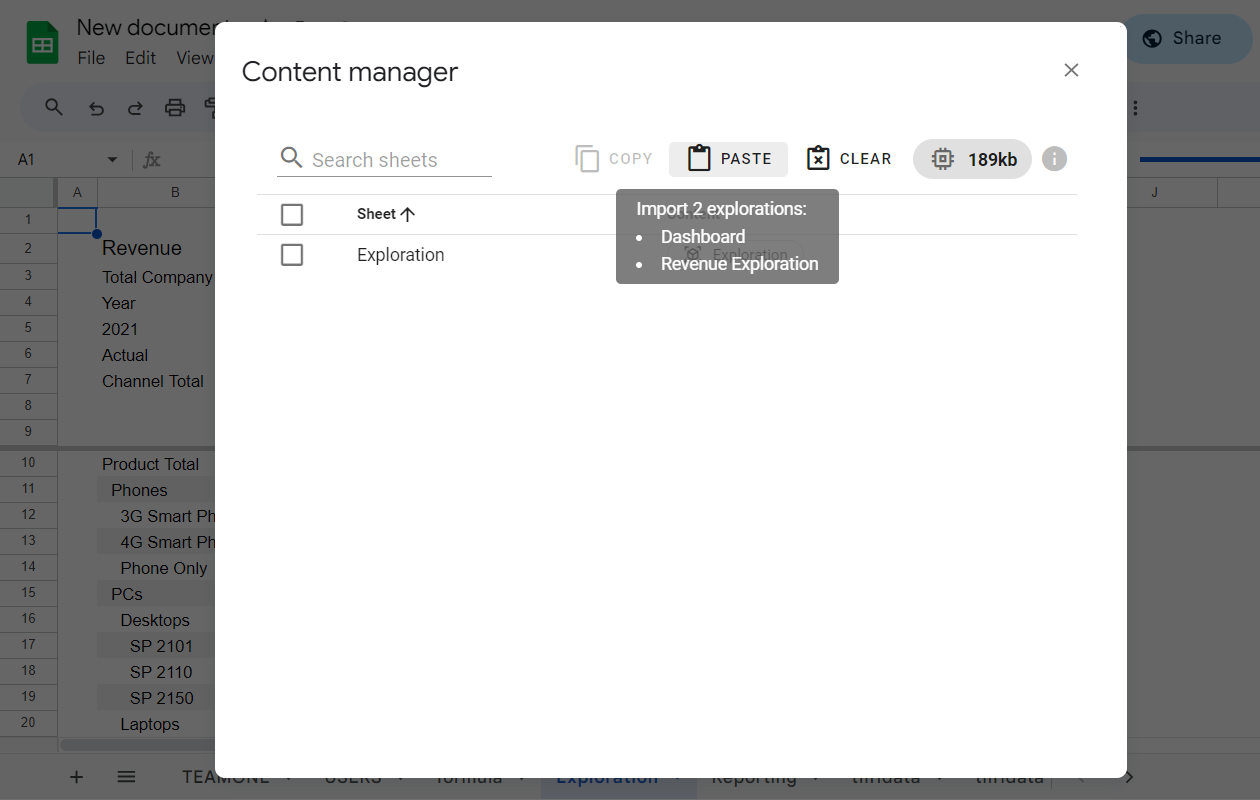
Task: Select column A header
Action: pyautogui.click(x=77, y=192)
